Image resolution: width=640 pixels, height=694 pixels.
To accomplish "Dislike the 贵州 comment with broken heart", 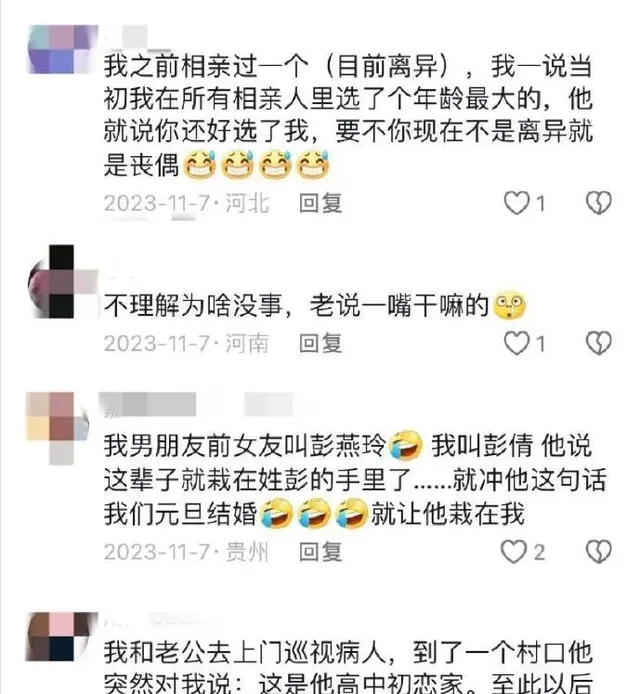I will (599, 552).
